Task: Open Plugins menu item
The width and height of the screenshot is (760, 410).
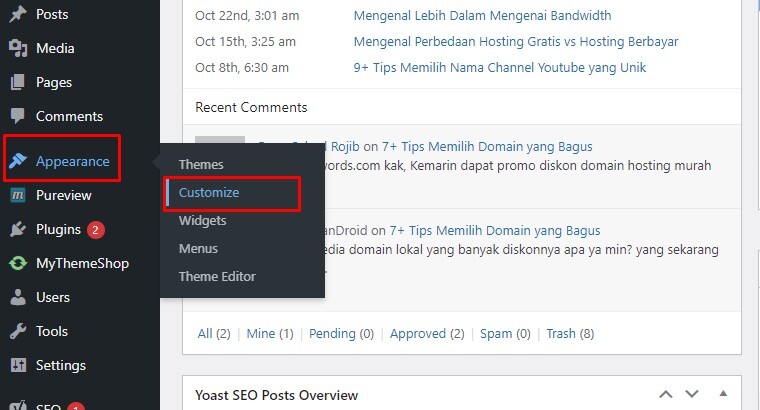Action: (x=58, y=229)
